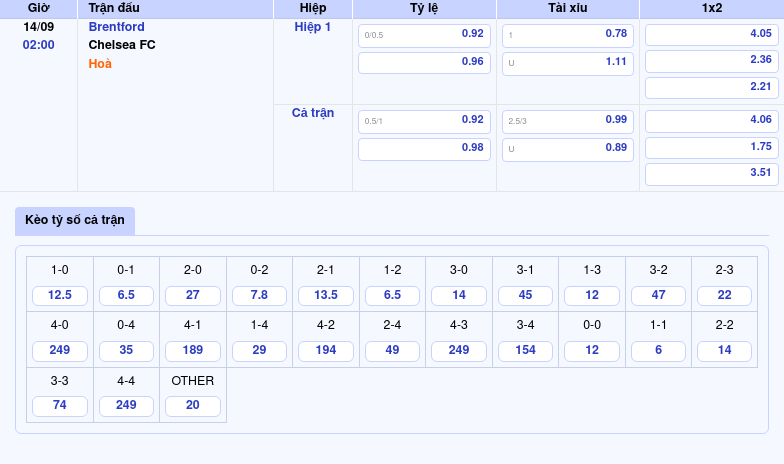Choose the Cả trận handicap odds 0.98
Viewport: 784px width, 464px height.
pyautogui.click(x=424, y=148)
